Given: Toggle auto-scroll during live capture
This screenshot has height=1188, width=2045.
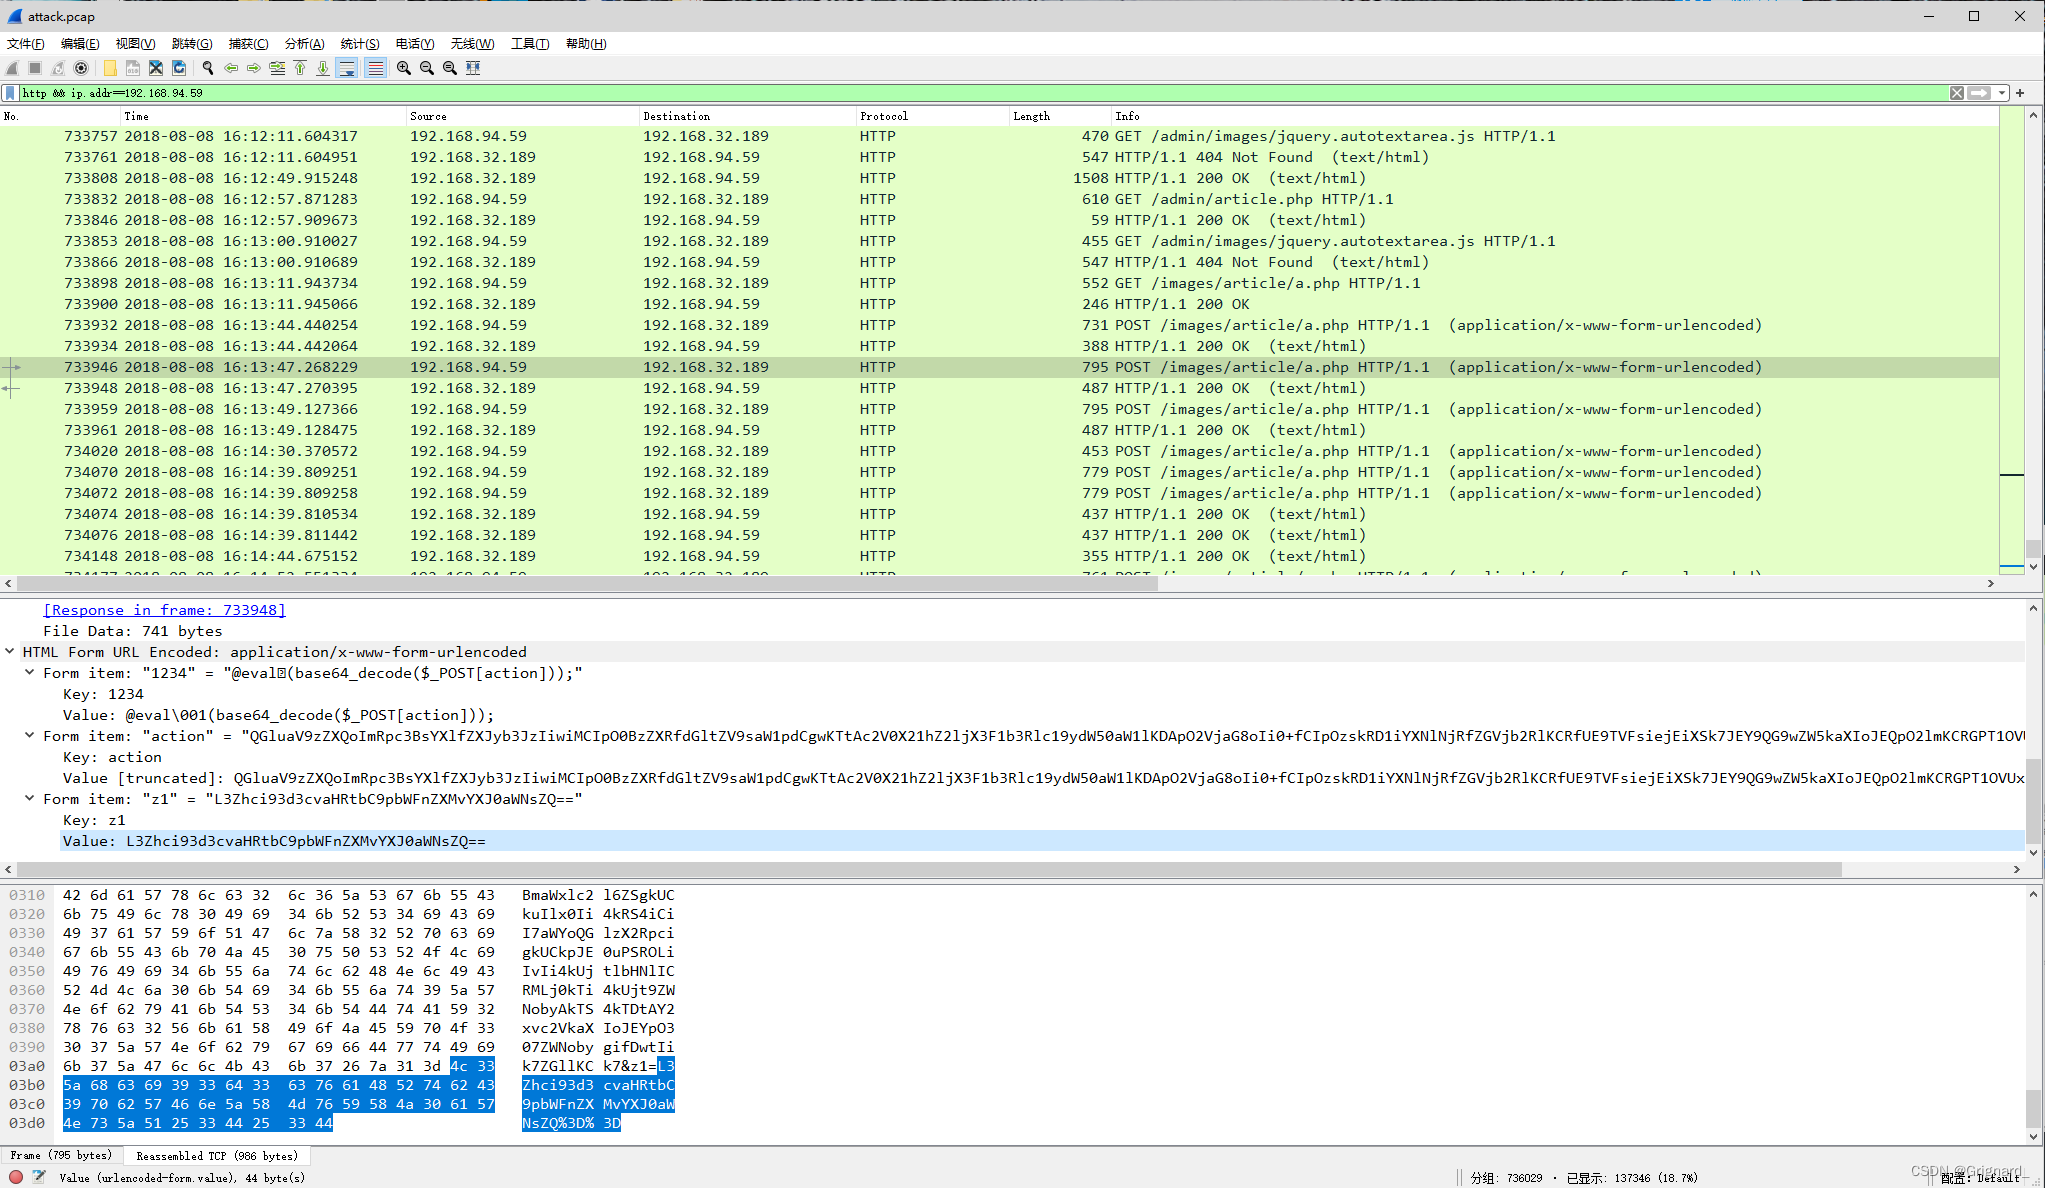Looking at the screenshot, I should (x=347, y=68).
